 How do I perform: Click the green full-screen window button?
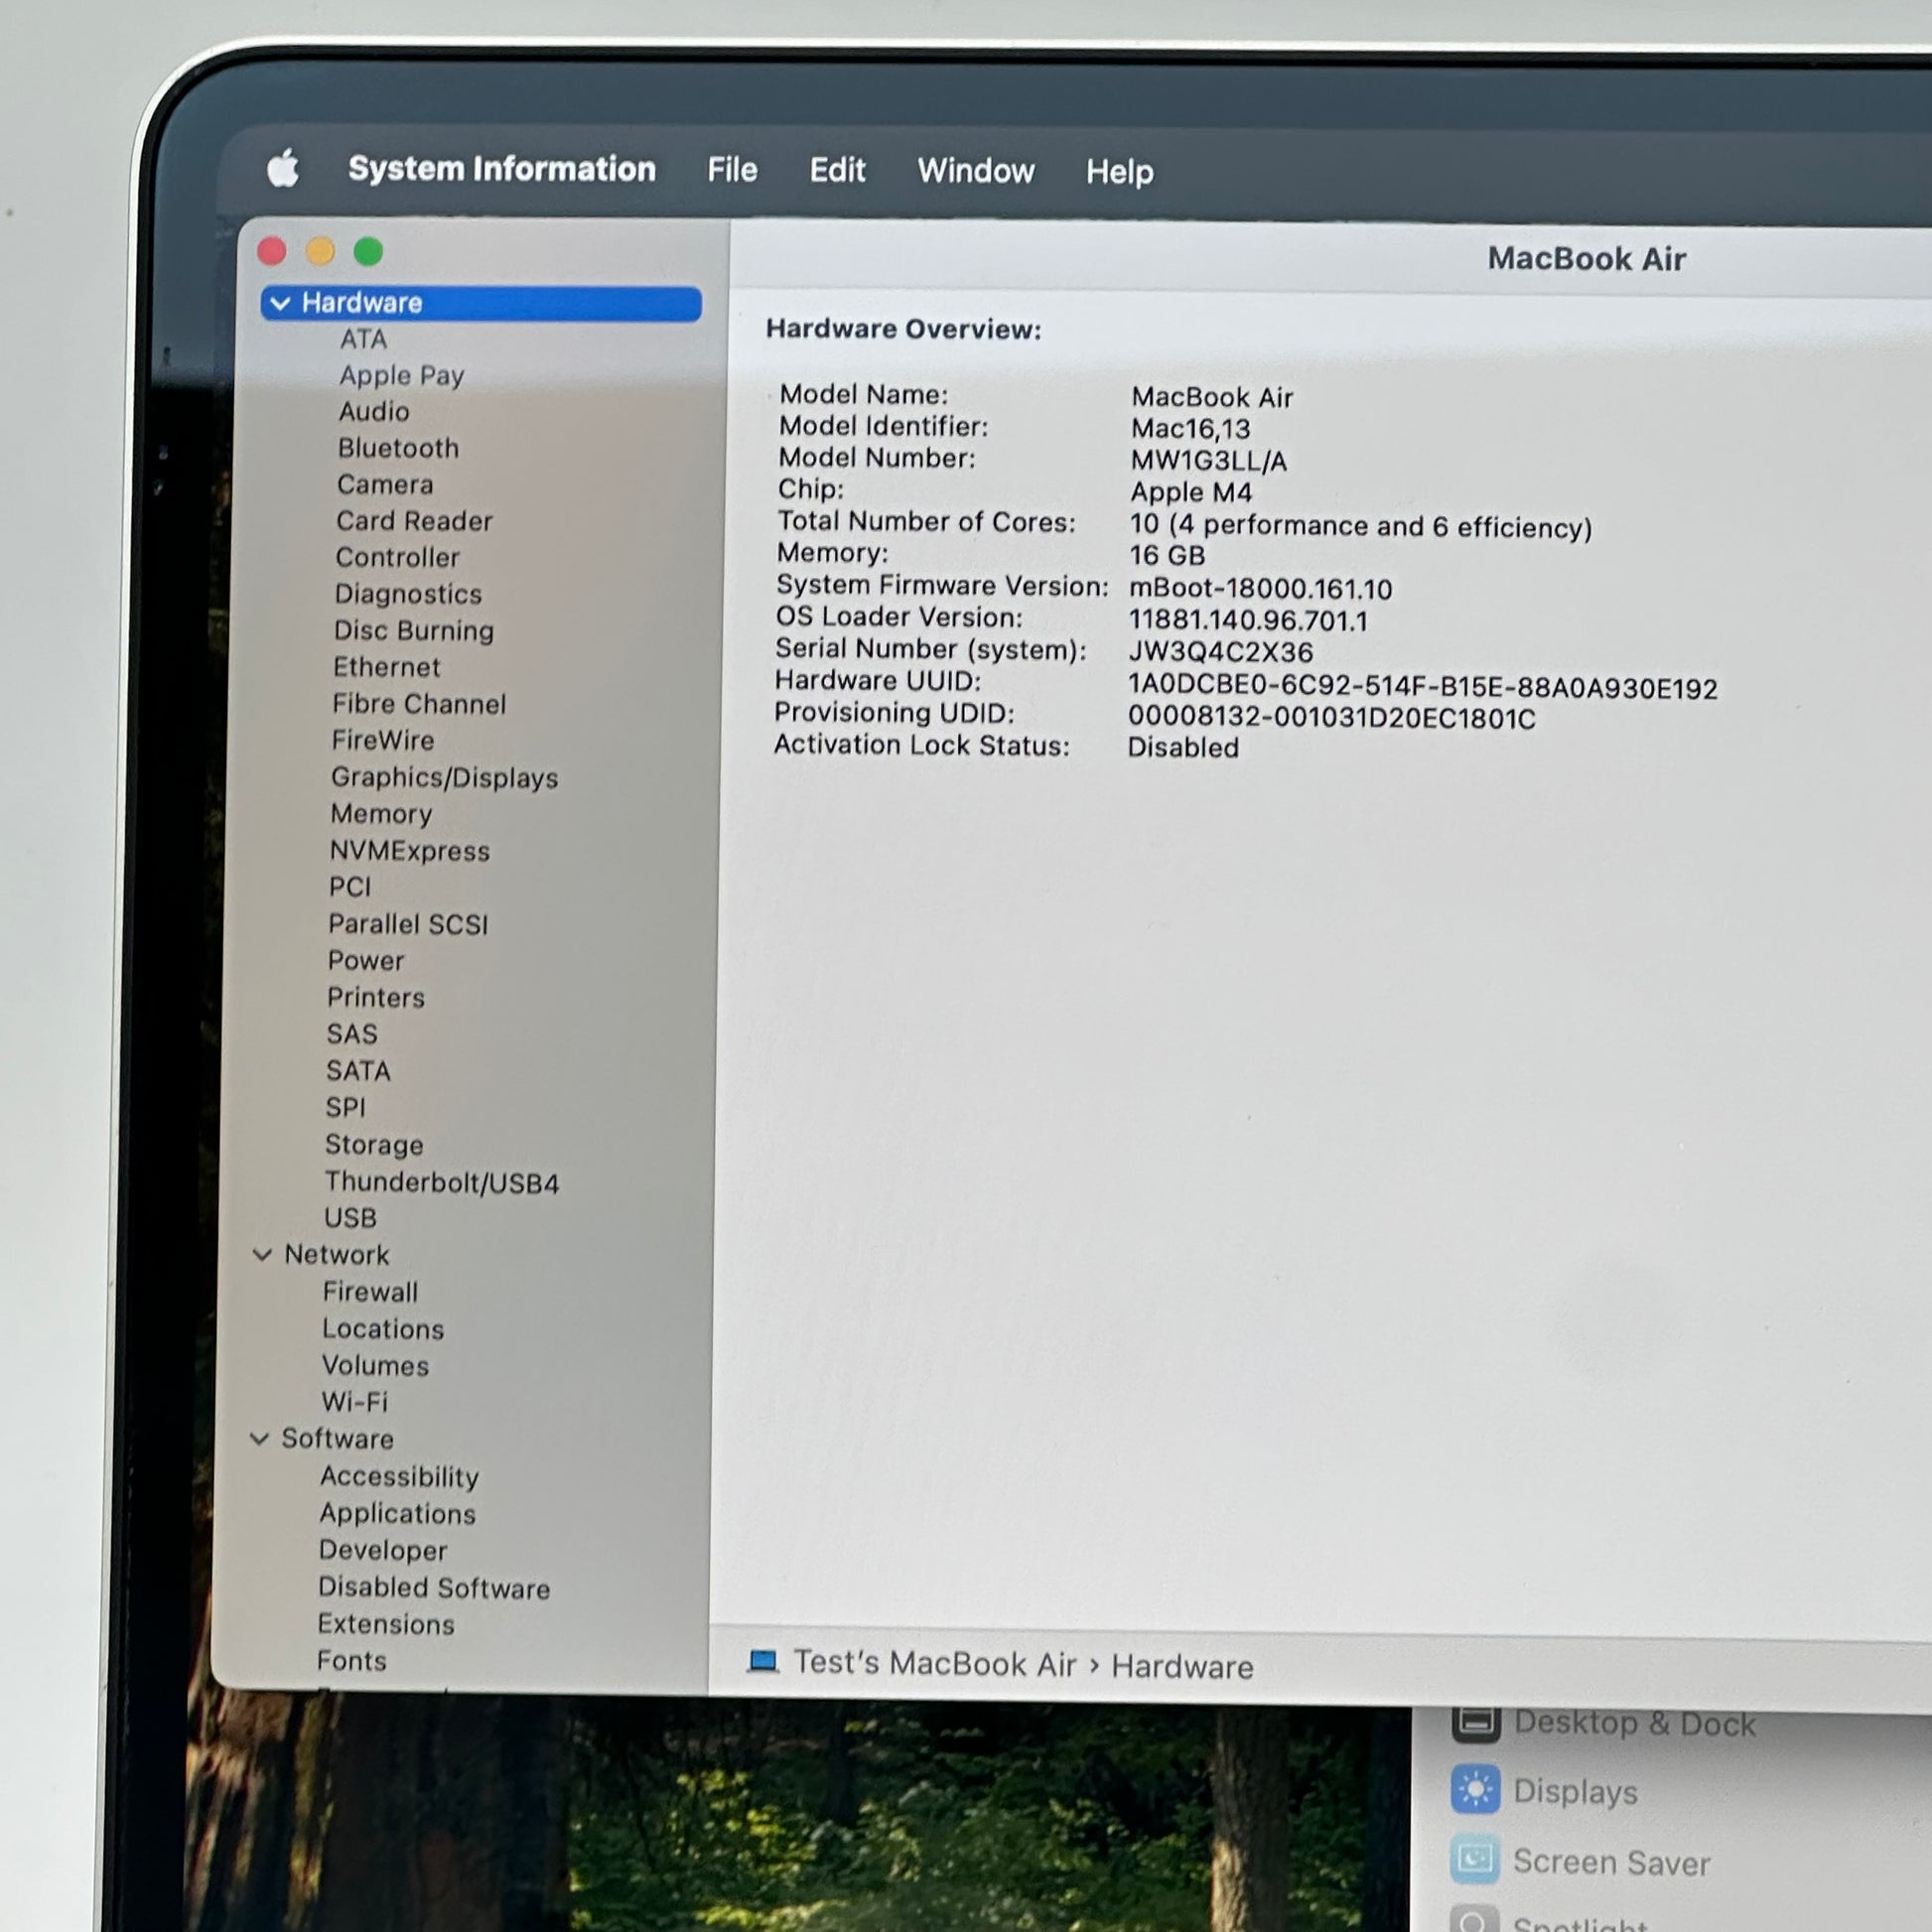click(368, 252)
